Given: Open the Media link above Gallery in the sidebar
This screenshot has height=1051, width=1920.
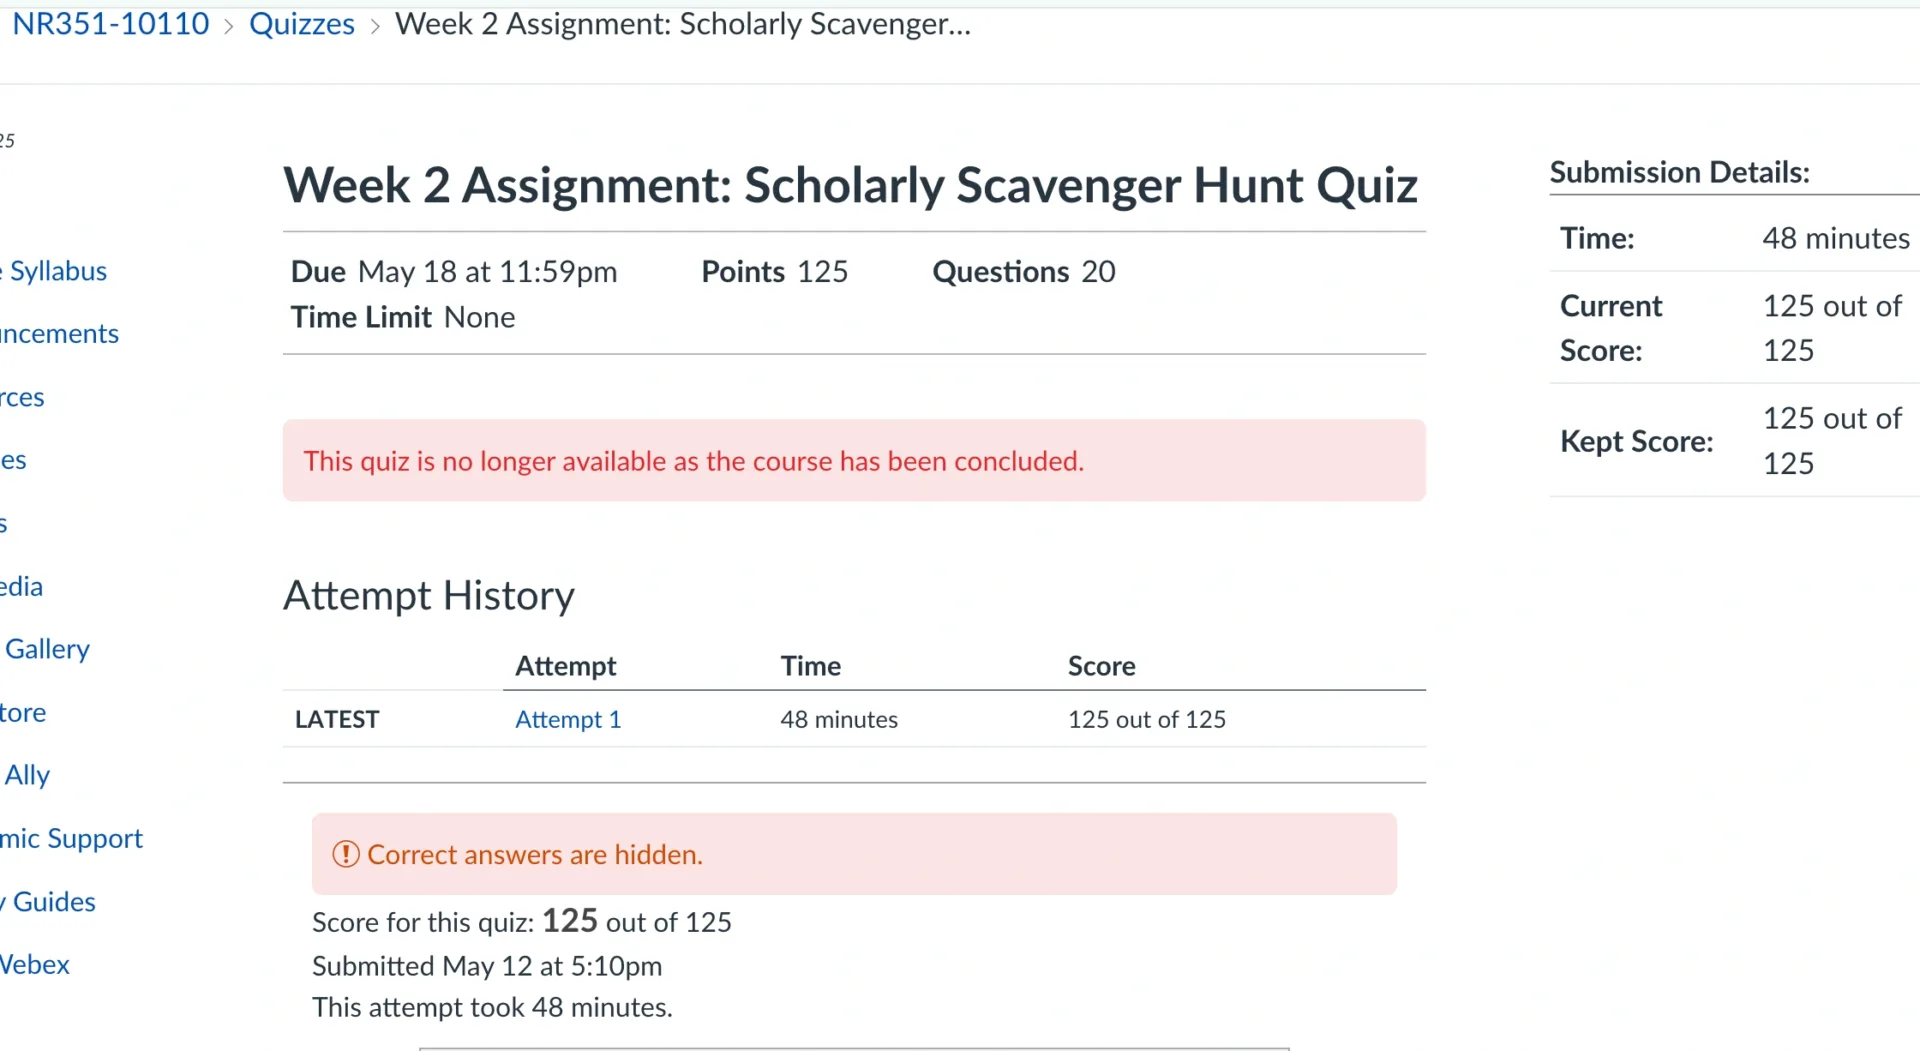Looking at the screenshot, I should 21,586.
